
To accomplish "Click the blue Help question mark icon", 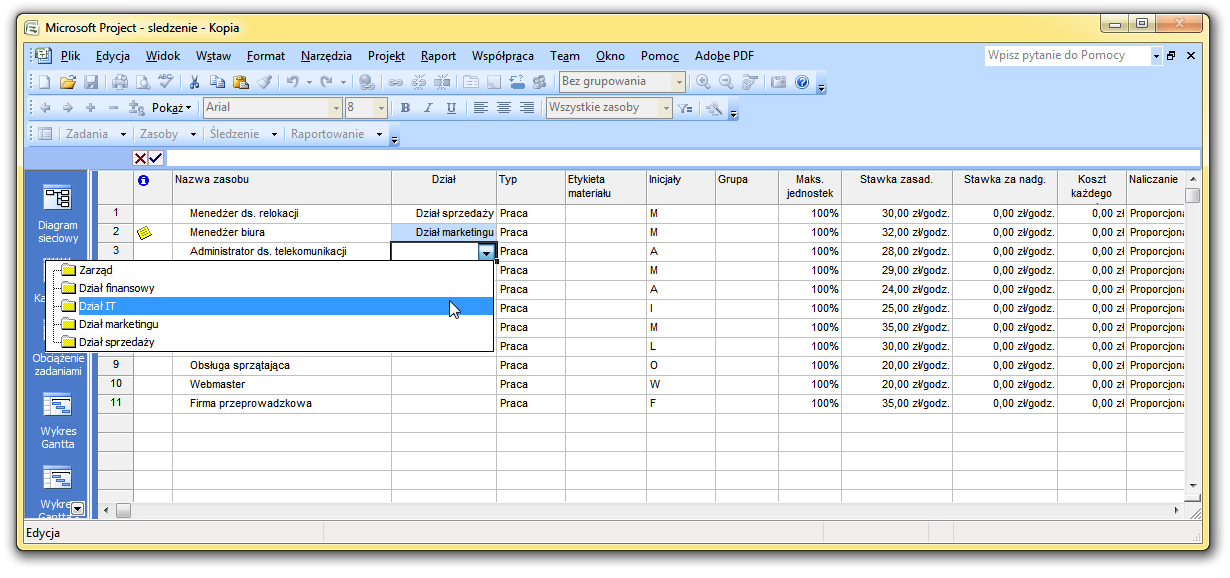I will pyautogui.click(x=801, y=82).
